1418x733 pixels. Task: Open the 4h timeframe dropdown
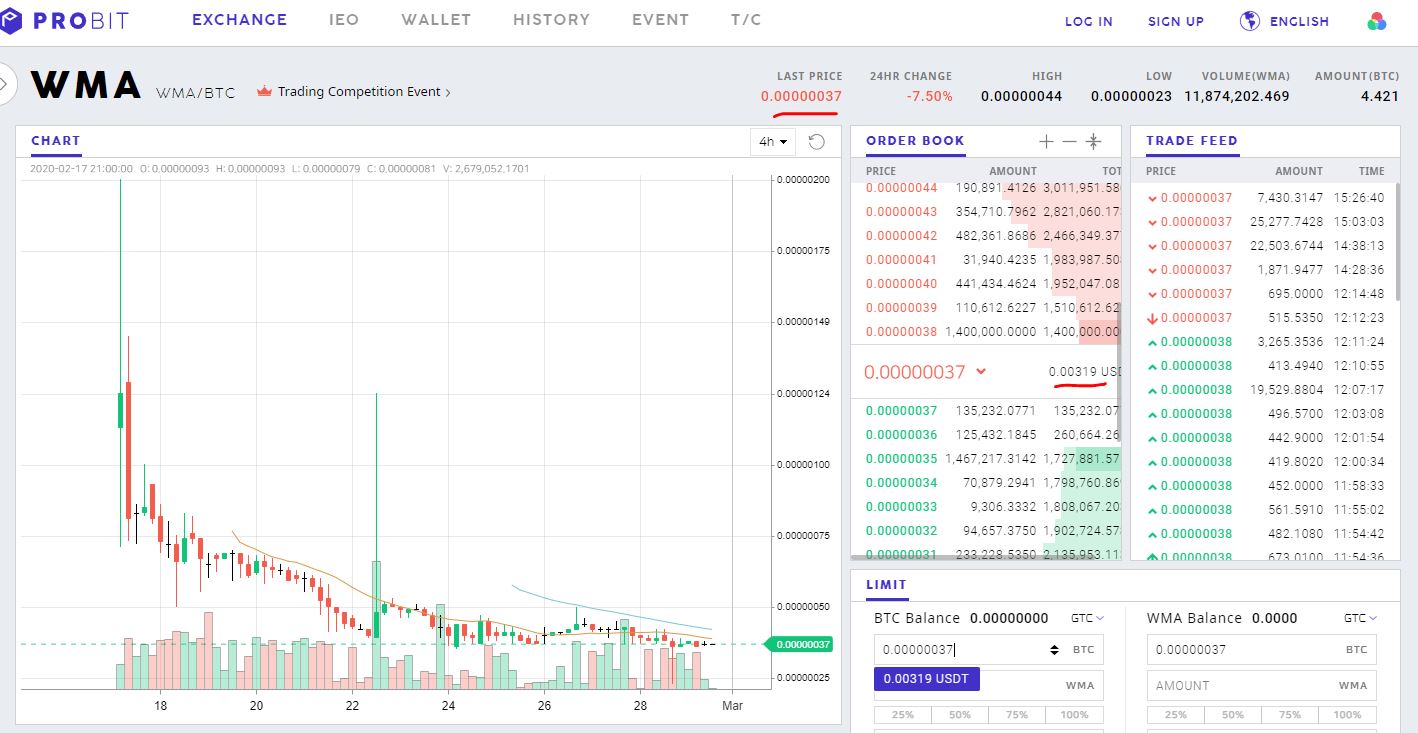771,141
